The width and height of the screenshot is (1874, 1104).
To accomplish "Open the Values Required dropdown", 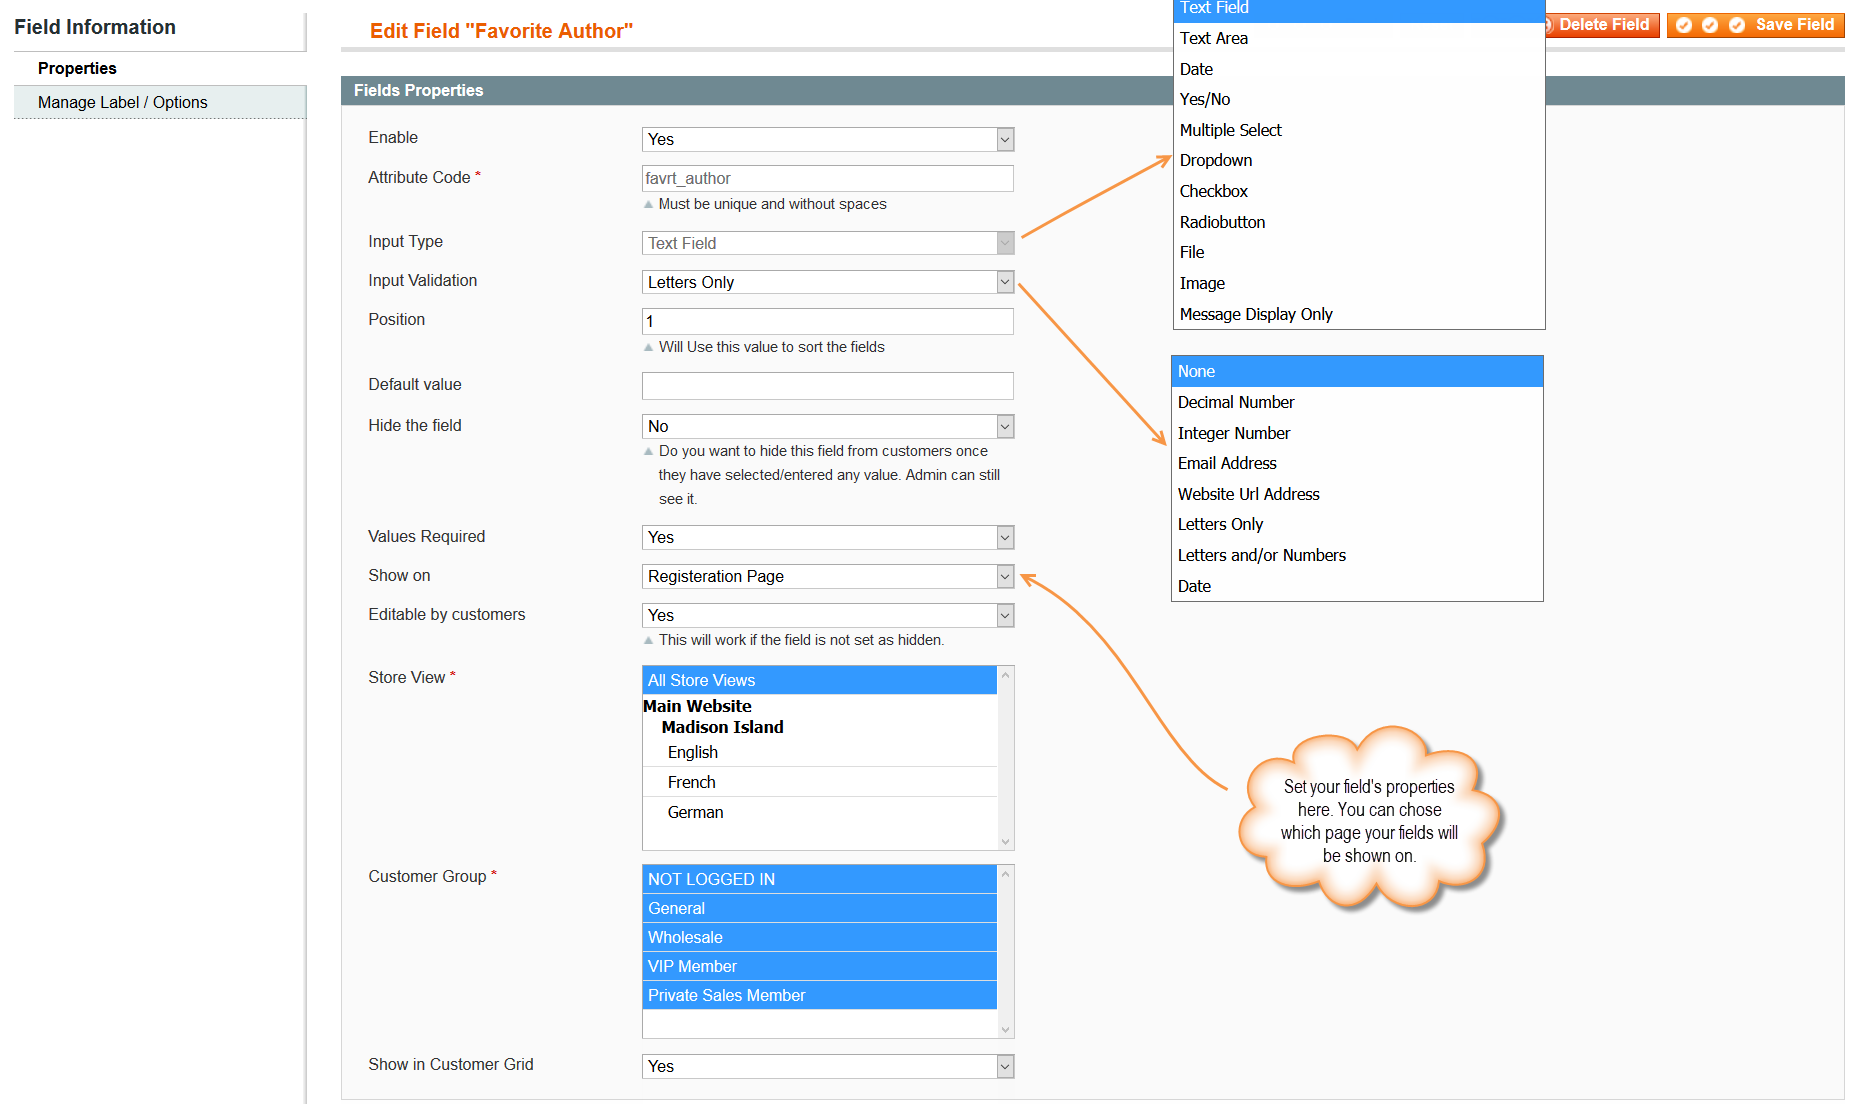I will point(1005,538).
